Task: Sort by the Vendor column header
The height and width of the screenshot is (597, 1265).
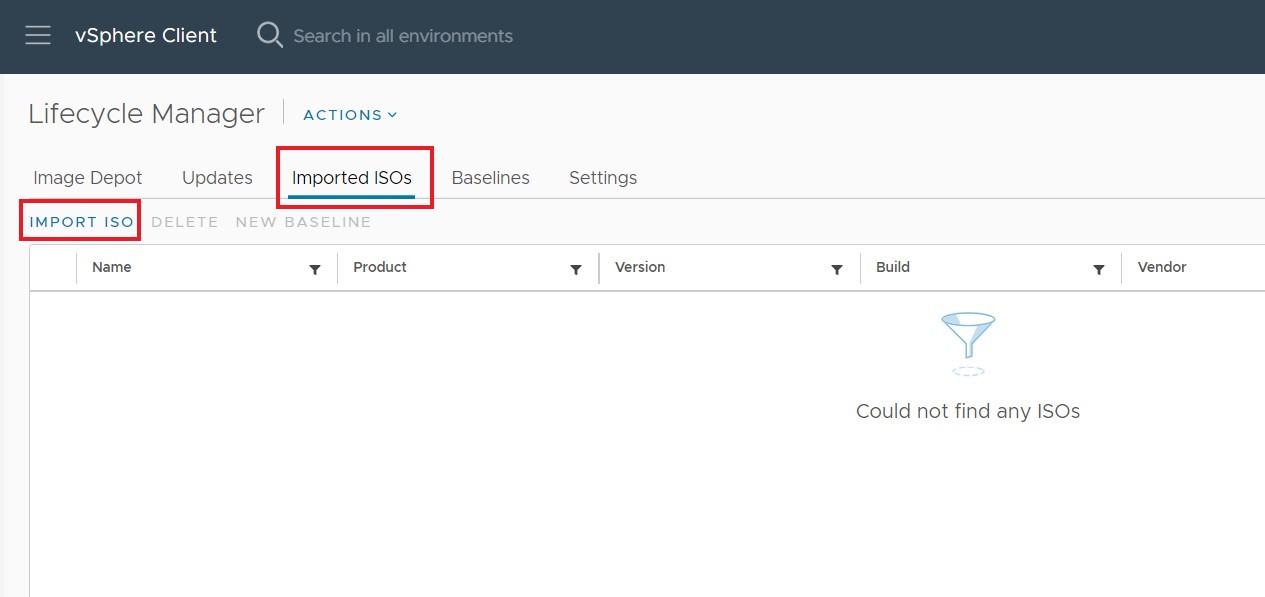Action: pyautogui.click(x=1162, y=267)
